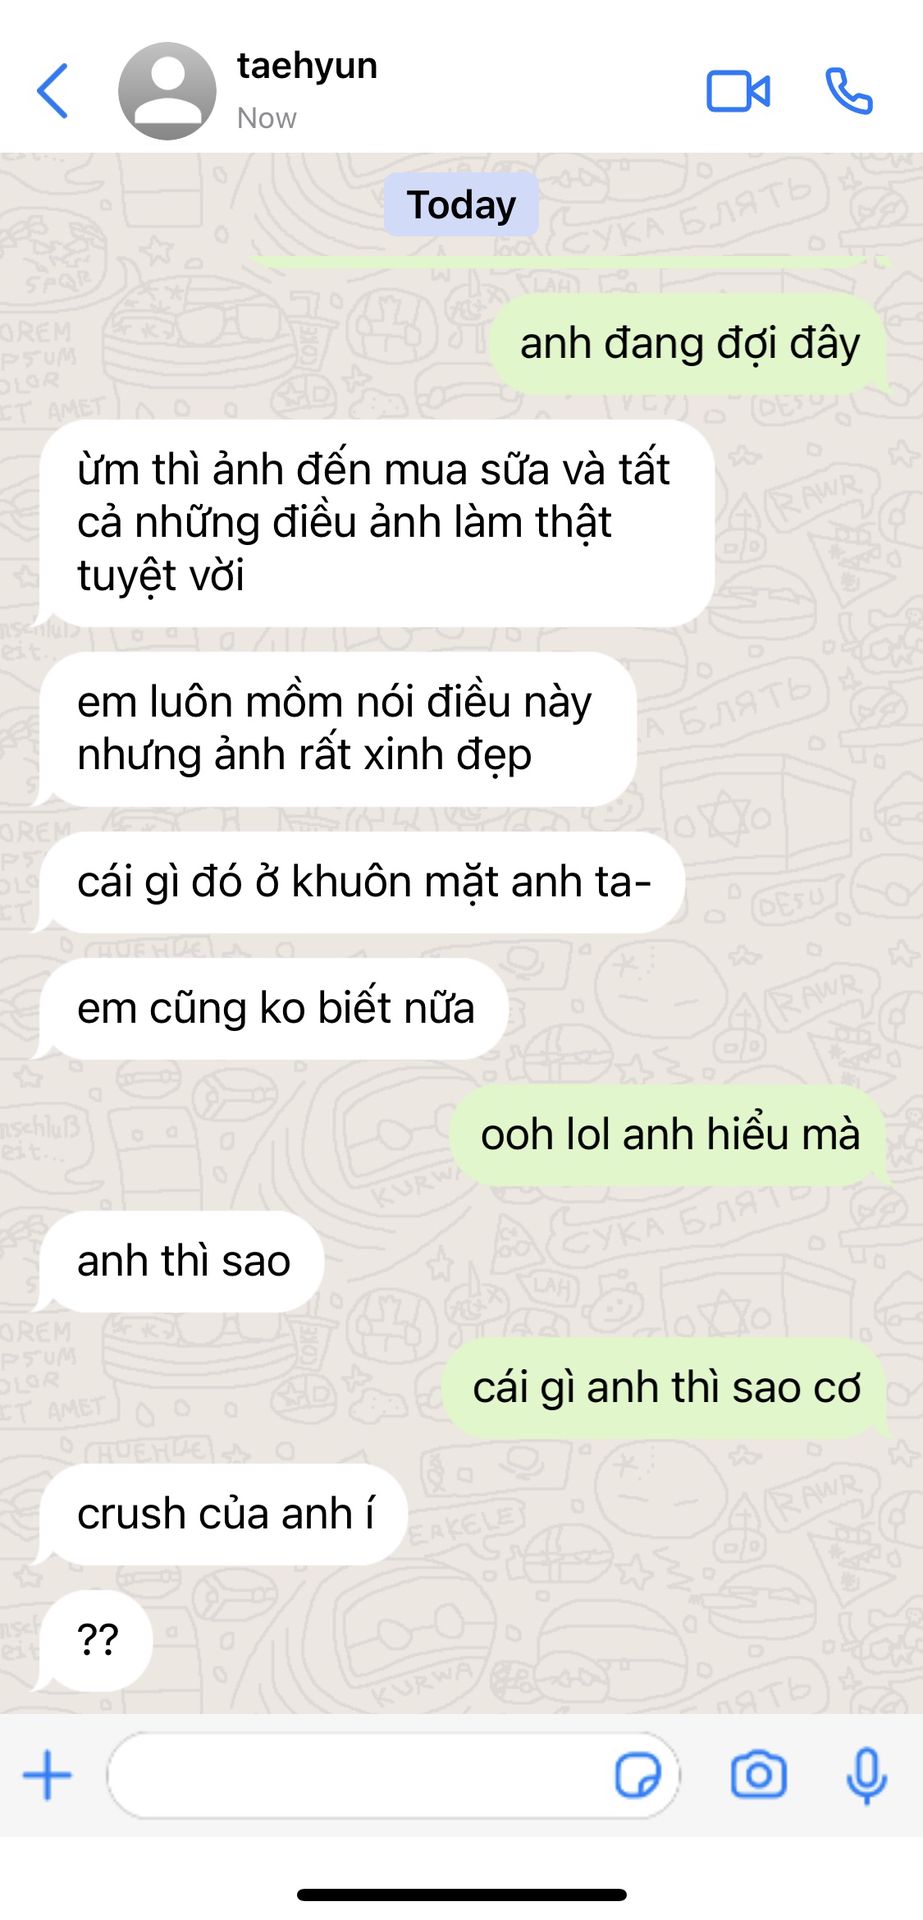This screenshot has width=923, height=1920.
Task: Select the message 'crush của anh í'
Action: coord(222,1514)
